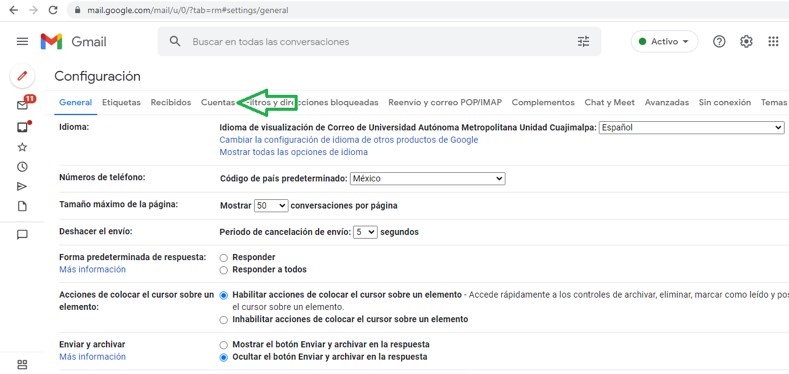Select Responder radio option
This screenshot has width=789, height=374.
click(223, 257)
